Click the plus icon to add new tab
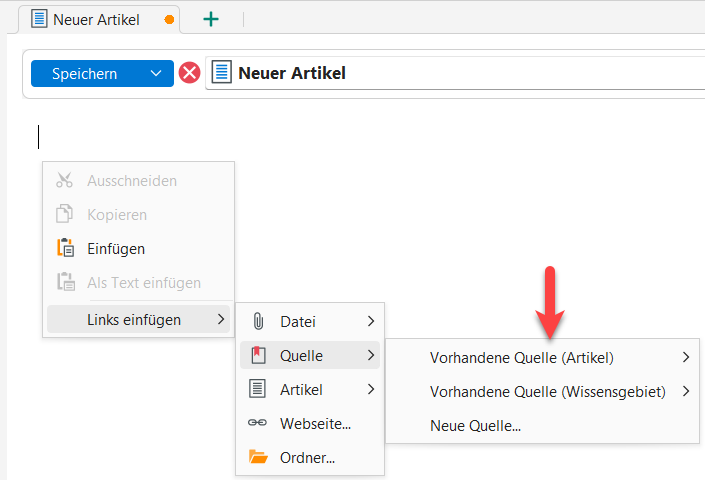This screenshot has height=480, width=705. click(211, 19)
